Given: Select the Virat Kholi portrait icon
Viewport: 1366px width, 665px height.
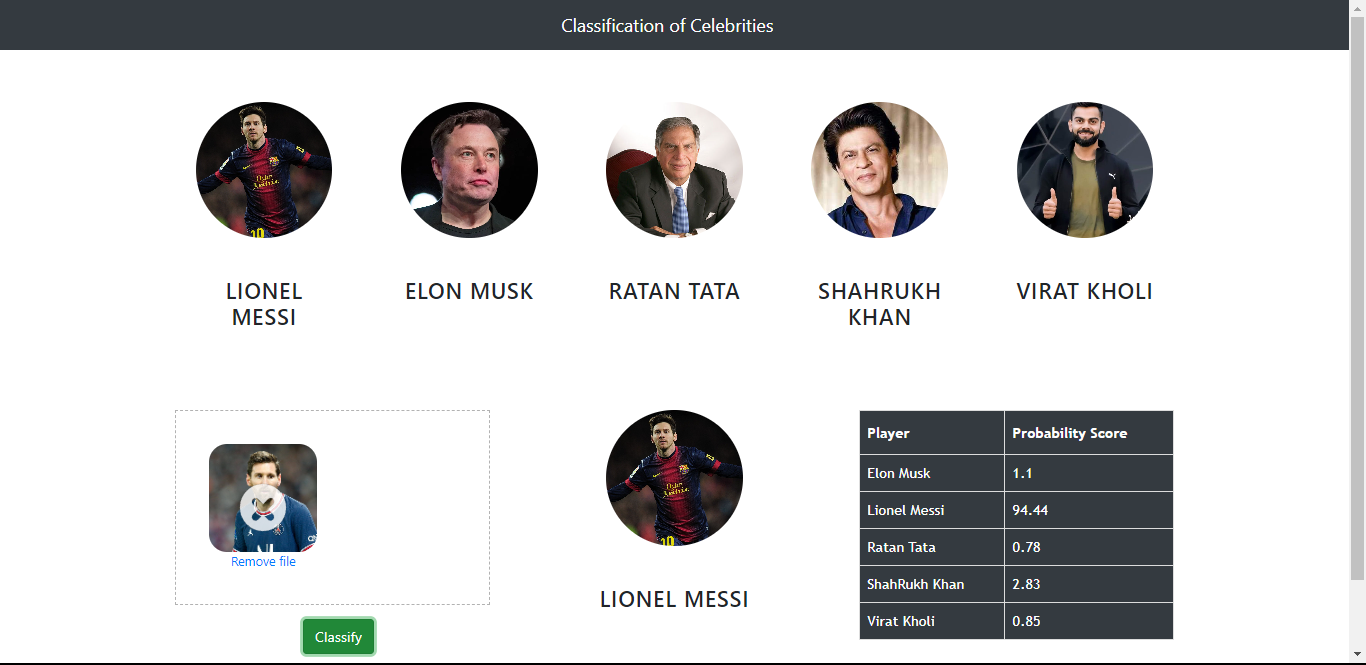Looking at the screenshot, I should (1084, 170).
